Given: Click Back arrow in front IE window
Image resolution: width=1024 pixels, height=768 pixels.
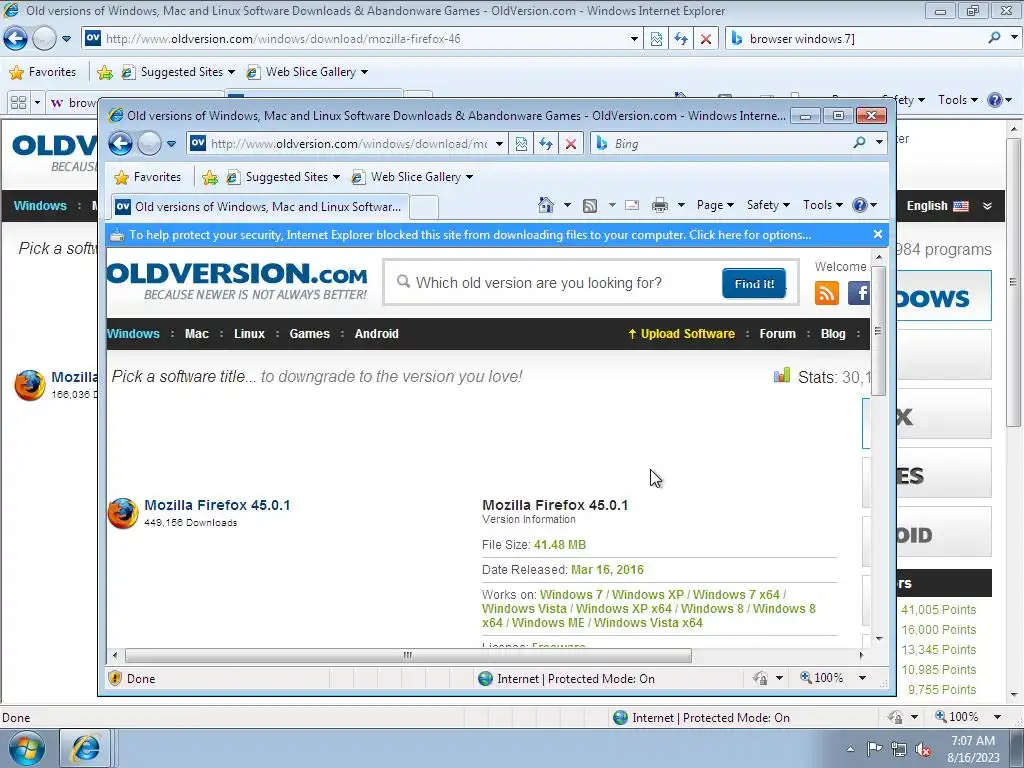Looking at the screenshot, I should [120, 144].
